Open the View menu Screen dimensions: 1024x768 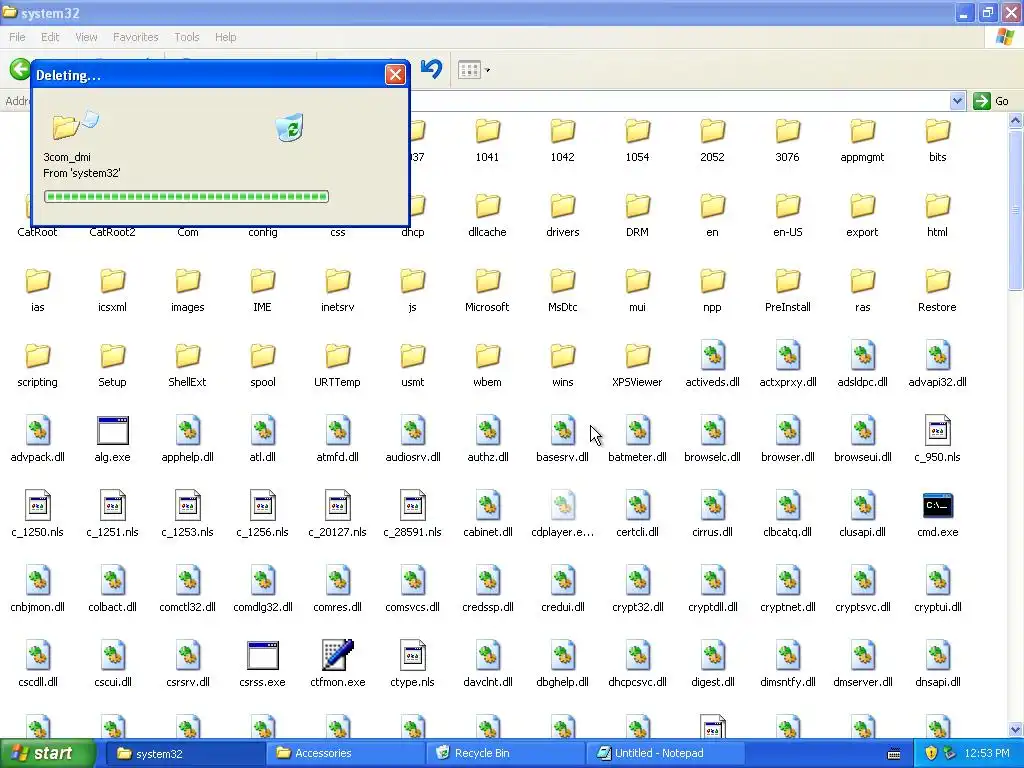click(86, 37)
